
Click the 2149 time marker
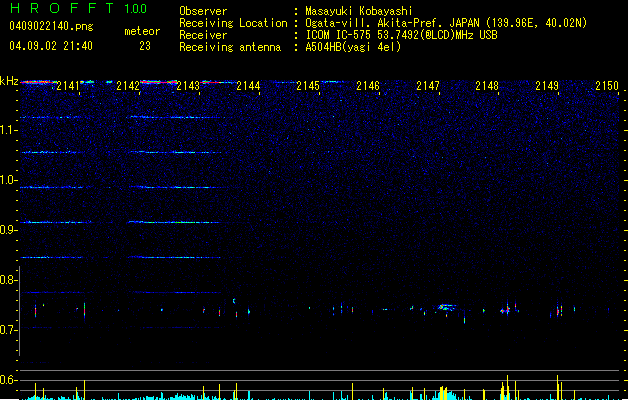(x=547, y=86)
